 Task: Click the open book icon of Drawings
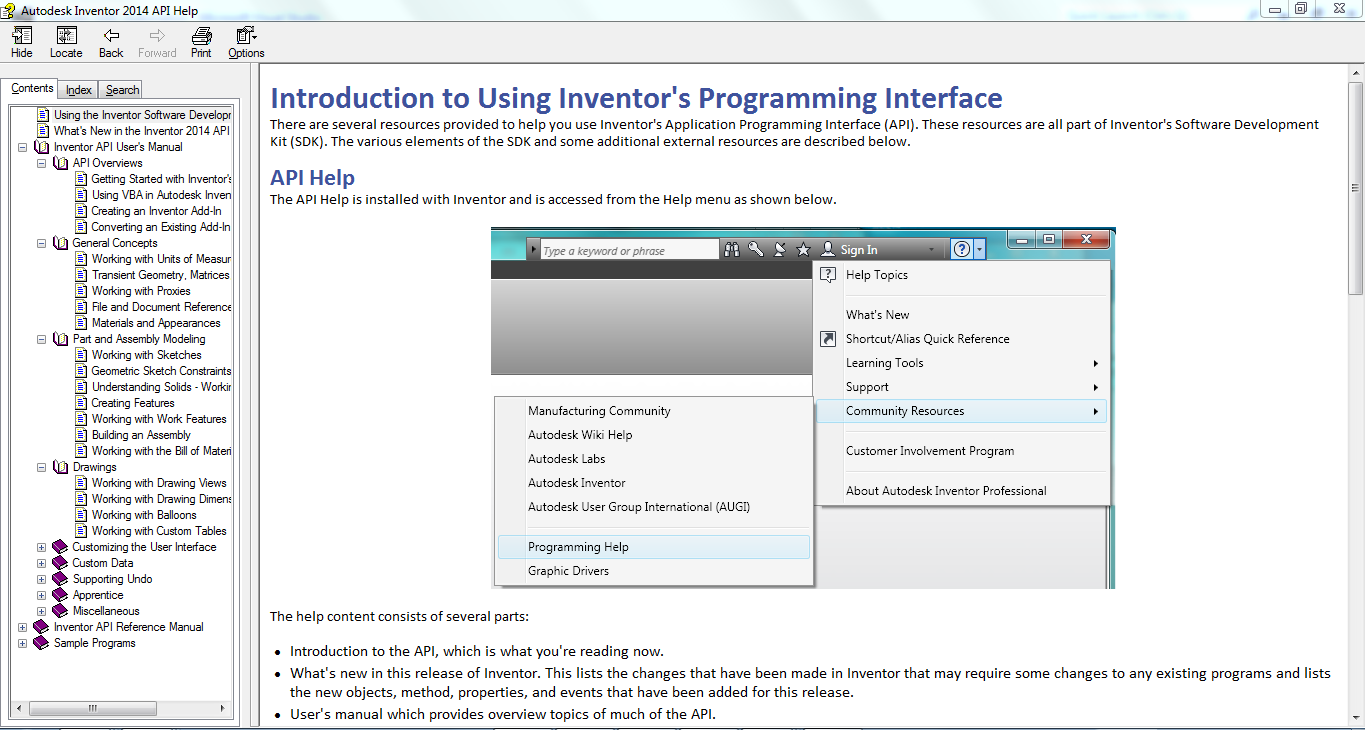click(61, 467)
